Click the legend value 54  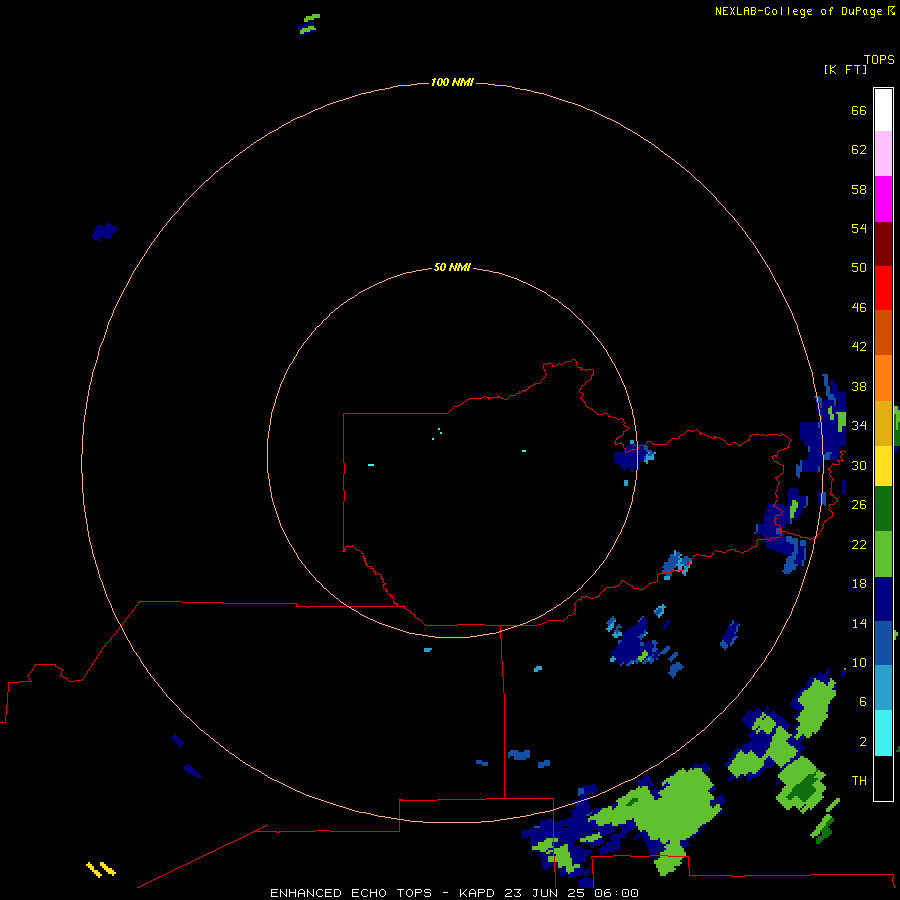[859, 228]
